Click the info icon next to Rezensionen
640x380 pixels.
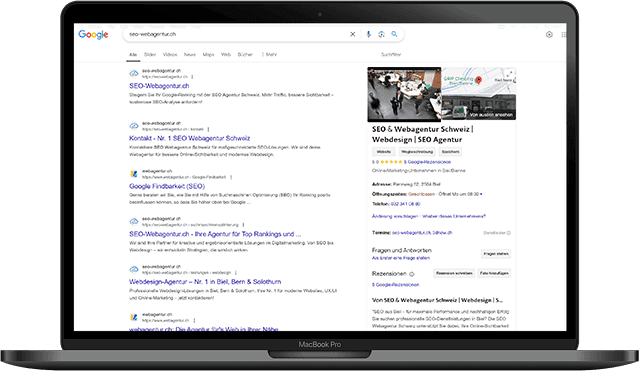pos(411,274)
